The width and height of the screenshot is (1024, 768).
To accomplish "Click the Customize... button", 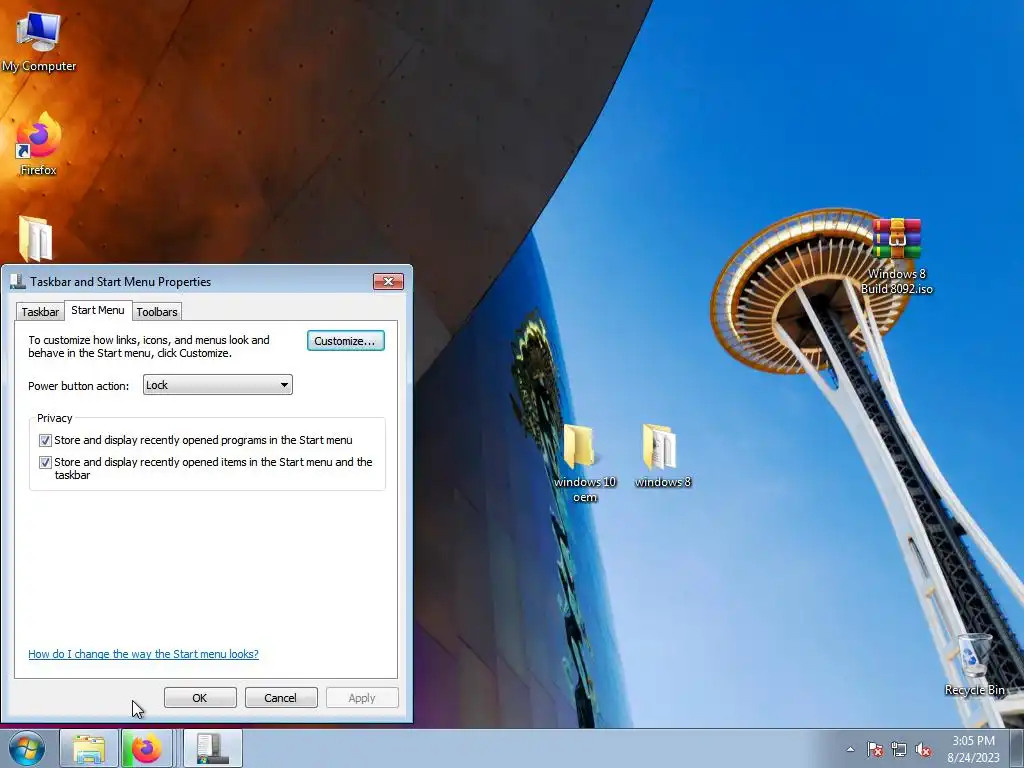I will pyautogui.click(x=345, y=341).
